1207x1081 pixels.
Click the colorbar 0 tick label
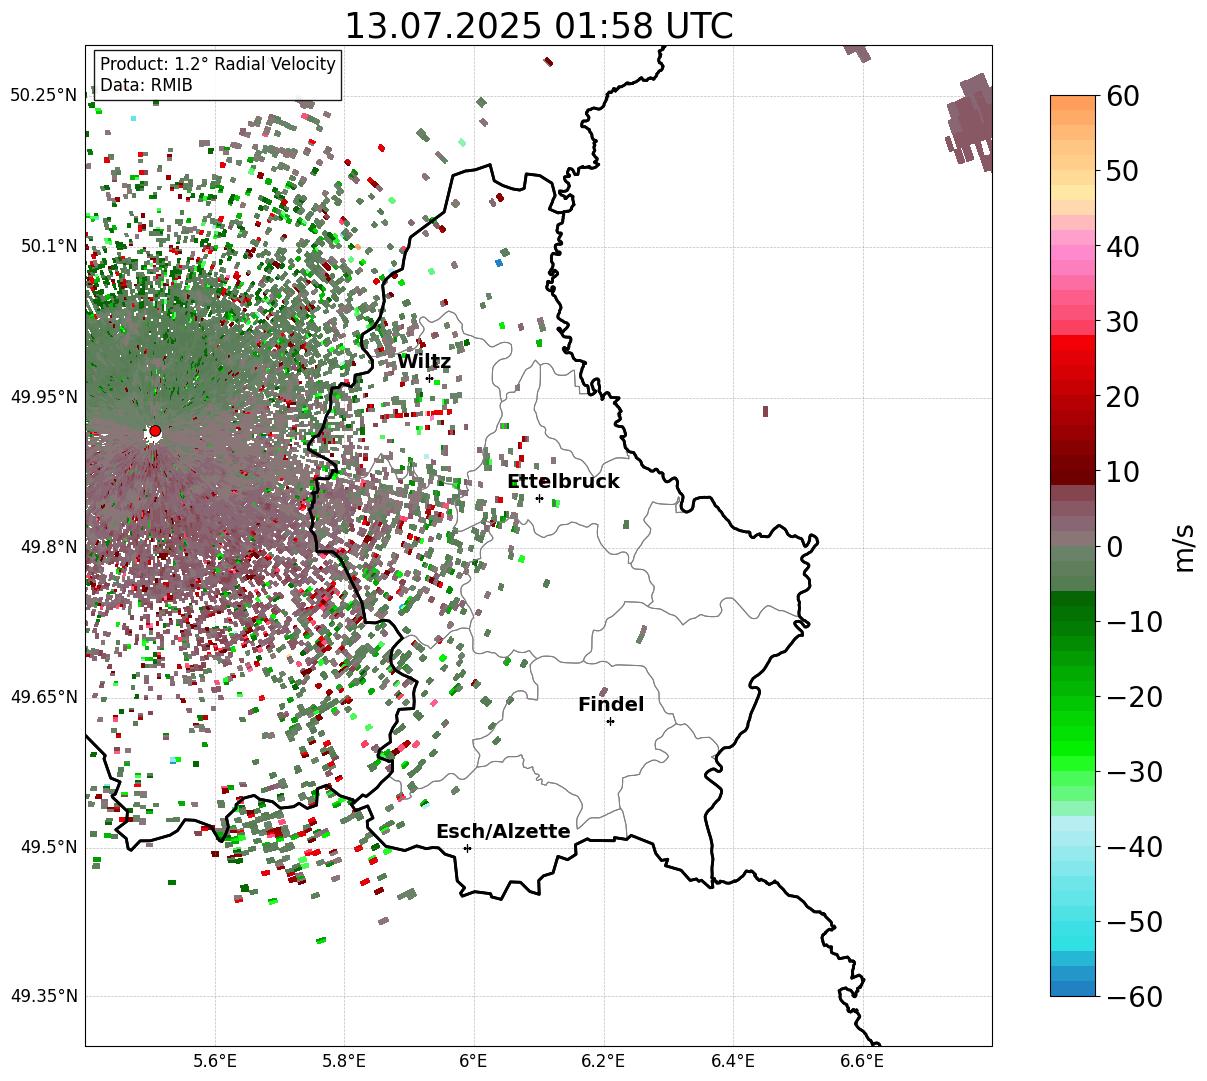click(x=1114, y=546)
